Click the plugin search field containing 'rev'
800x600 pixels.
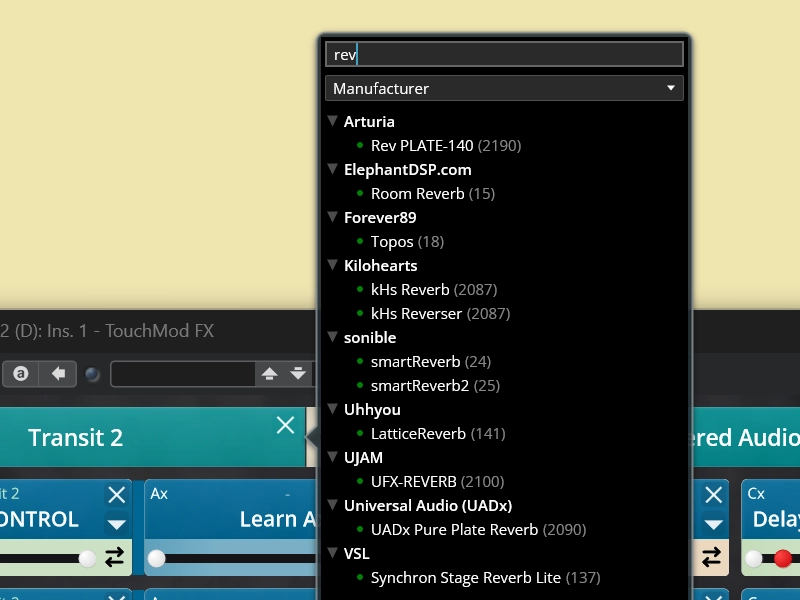click(x=504, y=54)
